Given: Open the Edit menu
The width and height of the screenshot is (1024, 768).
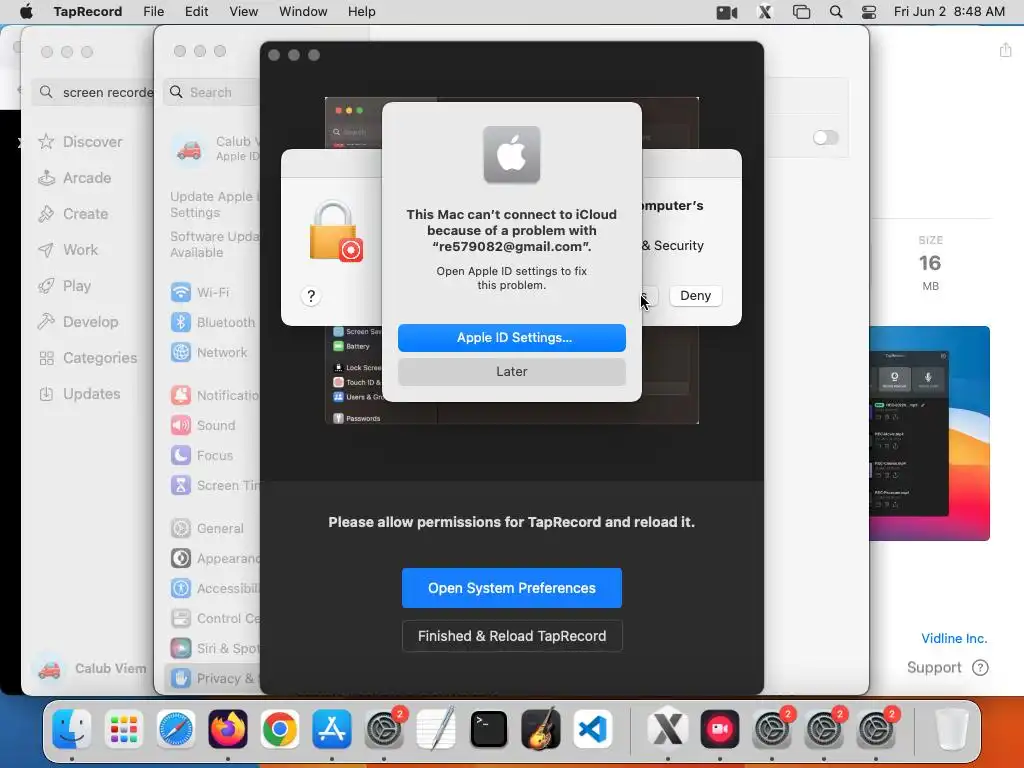Looking at the screenshot, I should click(197, 12).
